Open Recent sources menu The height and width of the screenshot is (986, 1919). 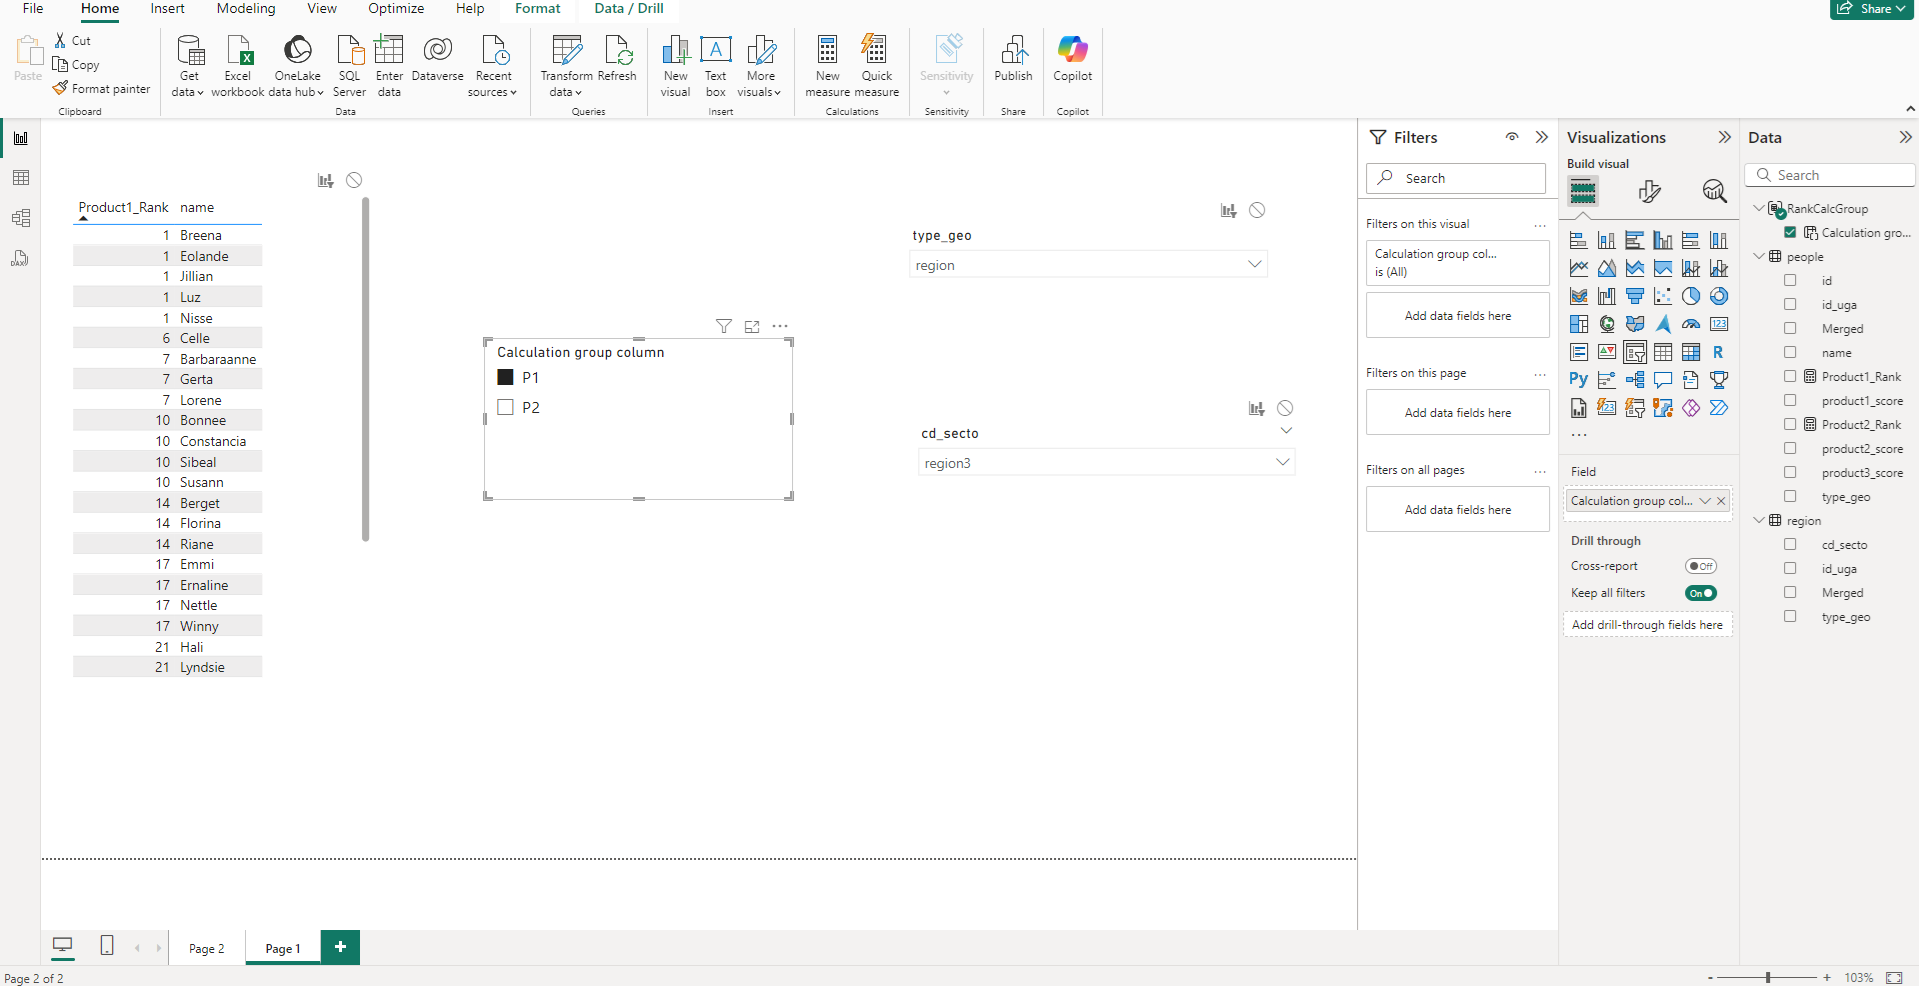point(493,66)
